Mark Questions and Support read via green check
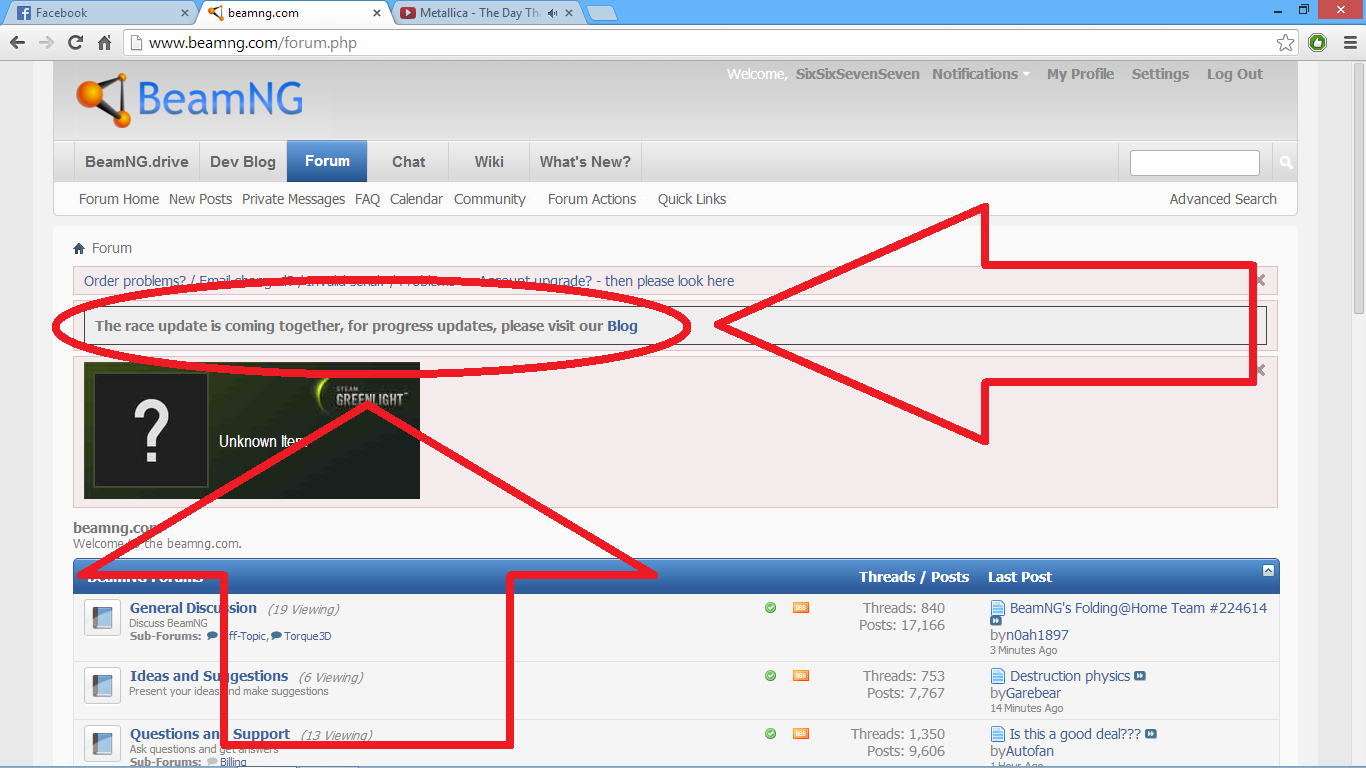Image resolution: width=1366 pixels, height=768 pixels. [770, 733]
